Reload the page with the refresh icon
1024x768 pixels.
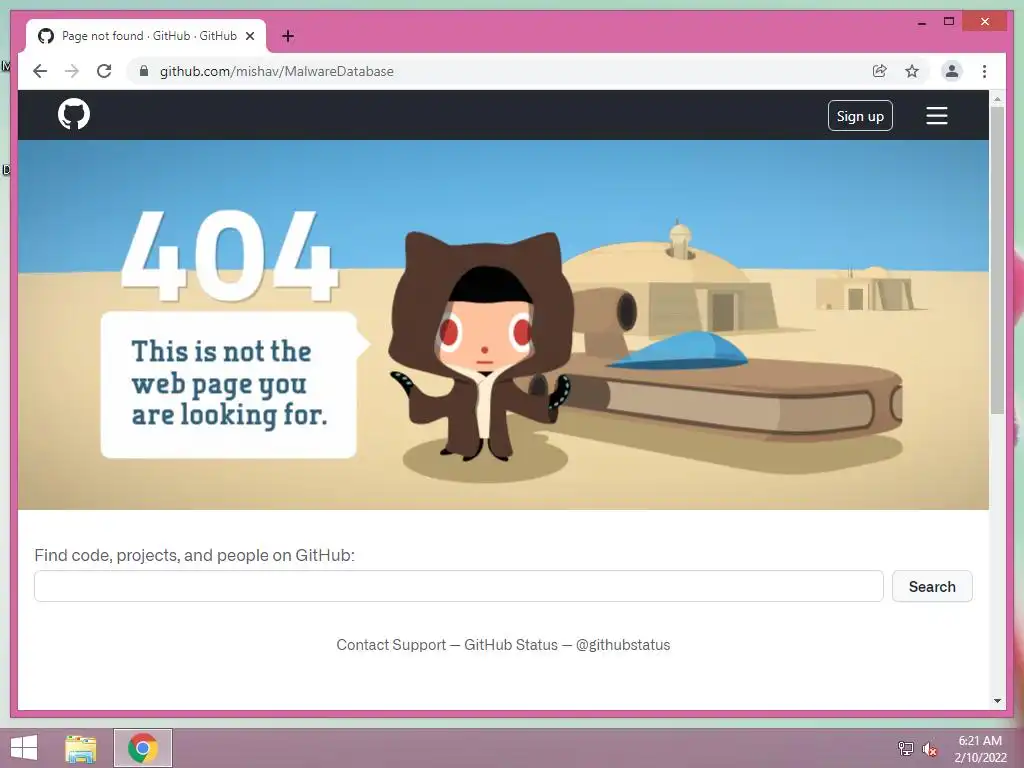click(104, 71)
